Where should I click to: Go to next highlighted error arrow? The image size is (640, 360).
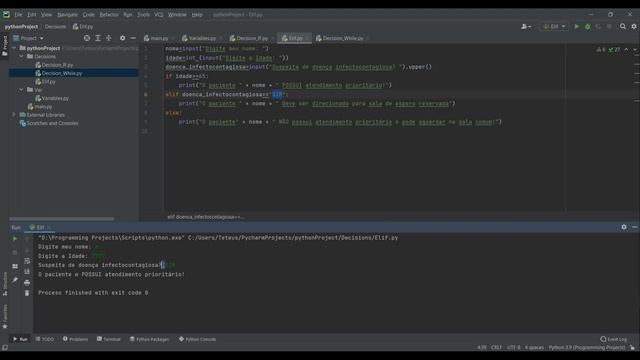[635, 49]
